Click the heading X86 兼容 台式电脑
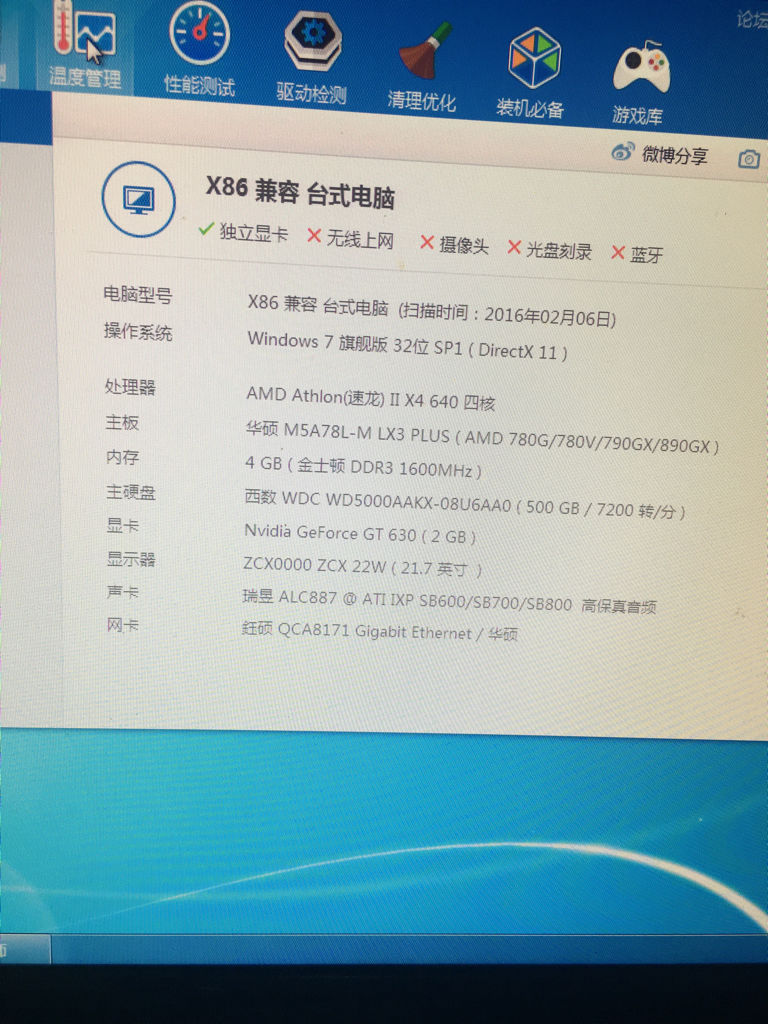 pos(300,191)
